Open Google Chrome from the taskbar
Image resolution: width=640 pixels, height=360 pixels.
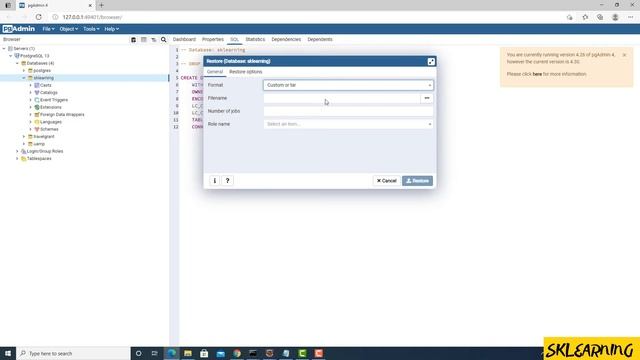pyautogui.click(x=237, y=353)
